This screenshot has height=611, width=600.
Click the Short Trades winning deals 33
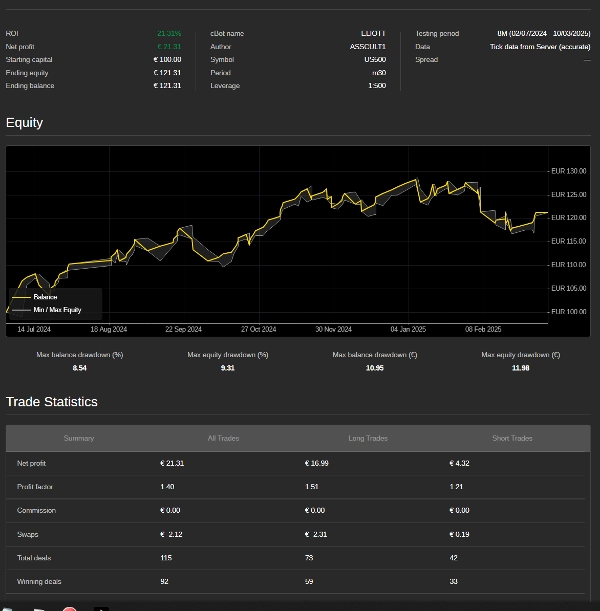tap(453, 581)
